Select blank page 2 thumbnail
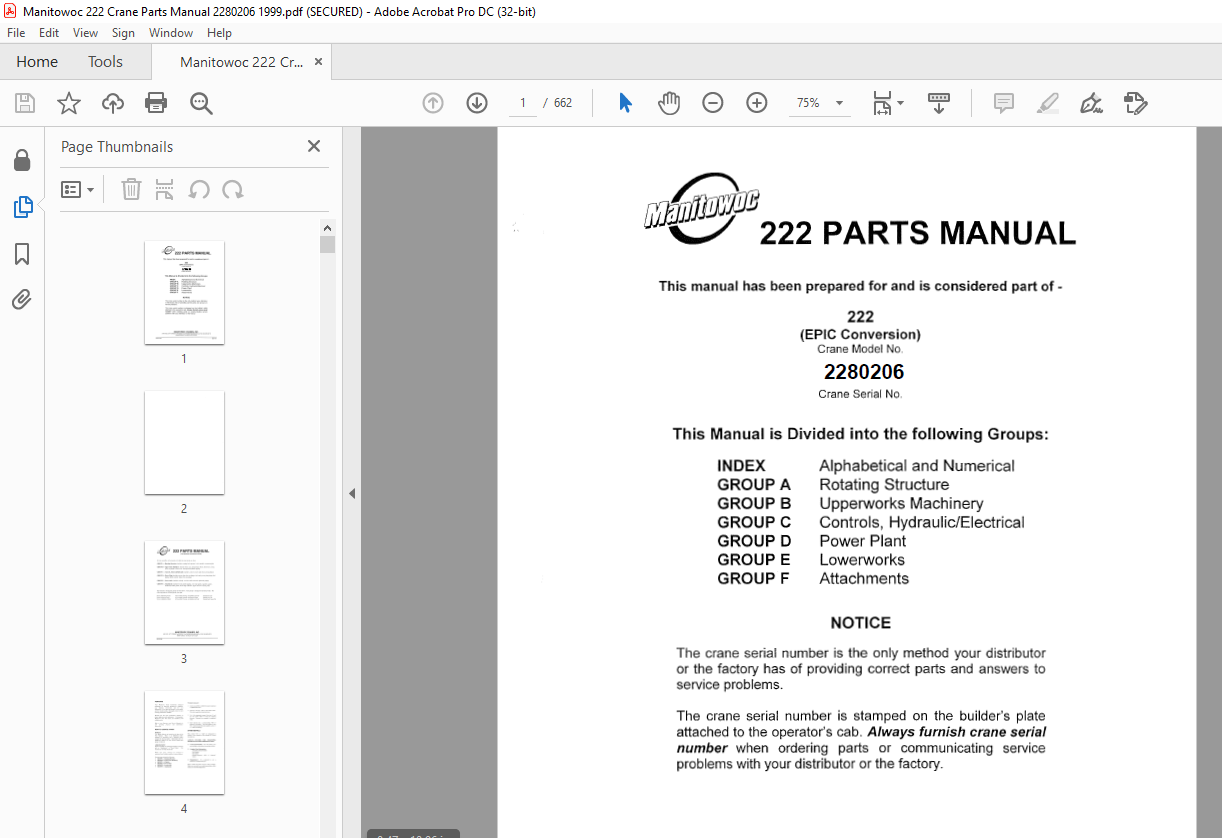This screenshot has height=838, width=1222. (184, 442)
